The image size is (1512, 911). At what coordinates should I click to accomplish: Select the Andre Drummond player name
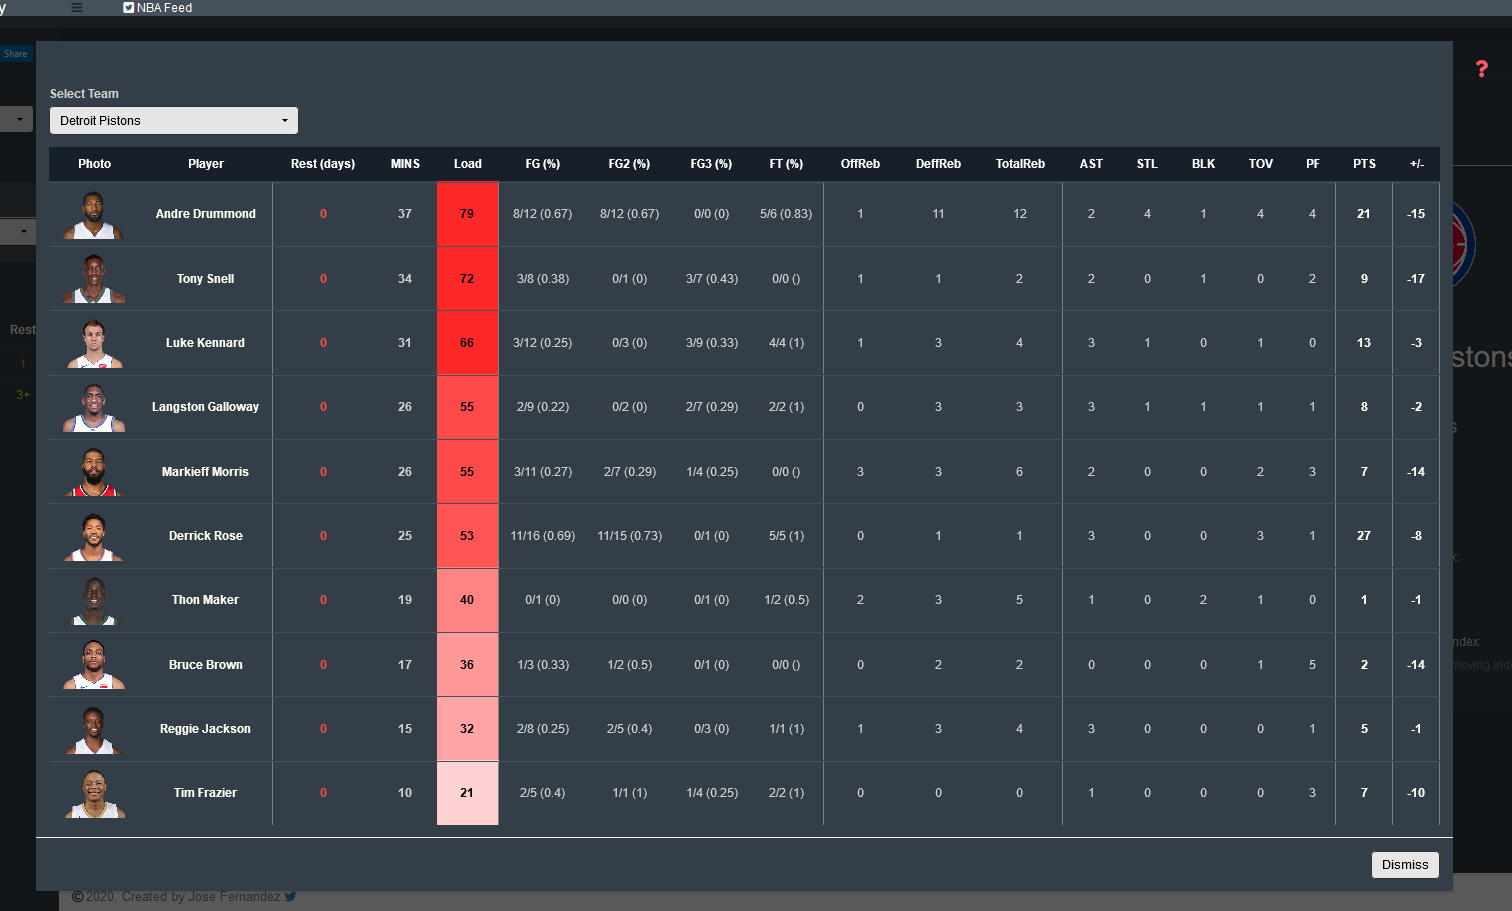tap(206, 214)
